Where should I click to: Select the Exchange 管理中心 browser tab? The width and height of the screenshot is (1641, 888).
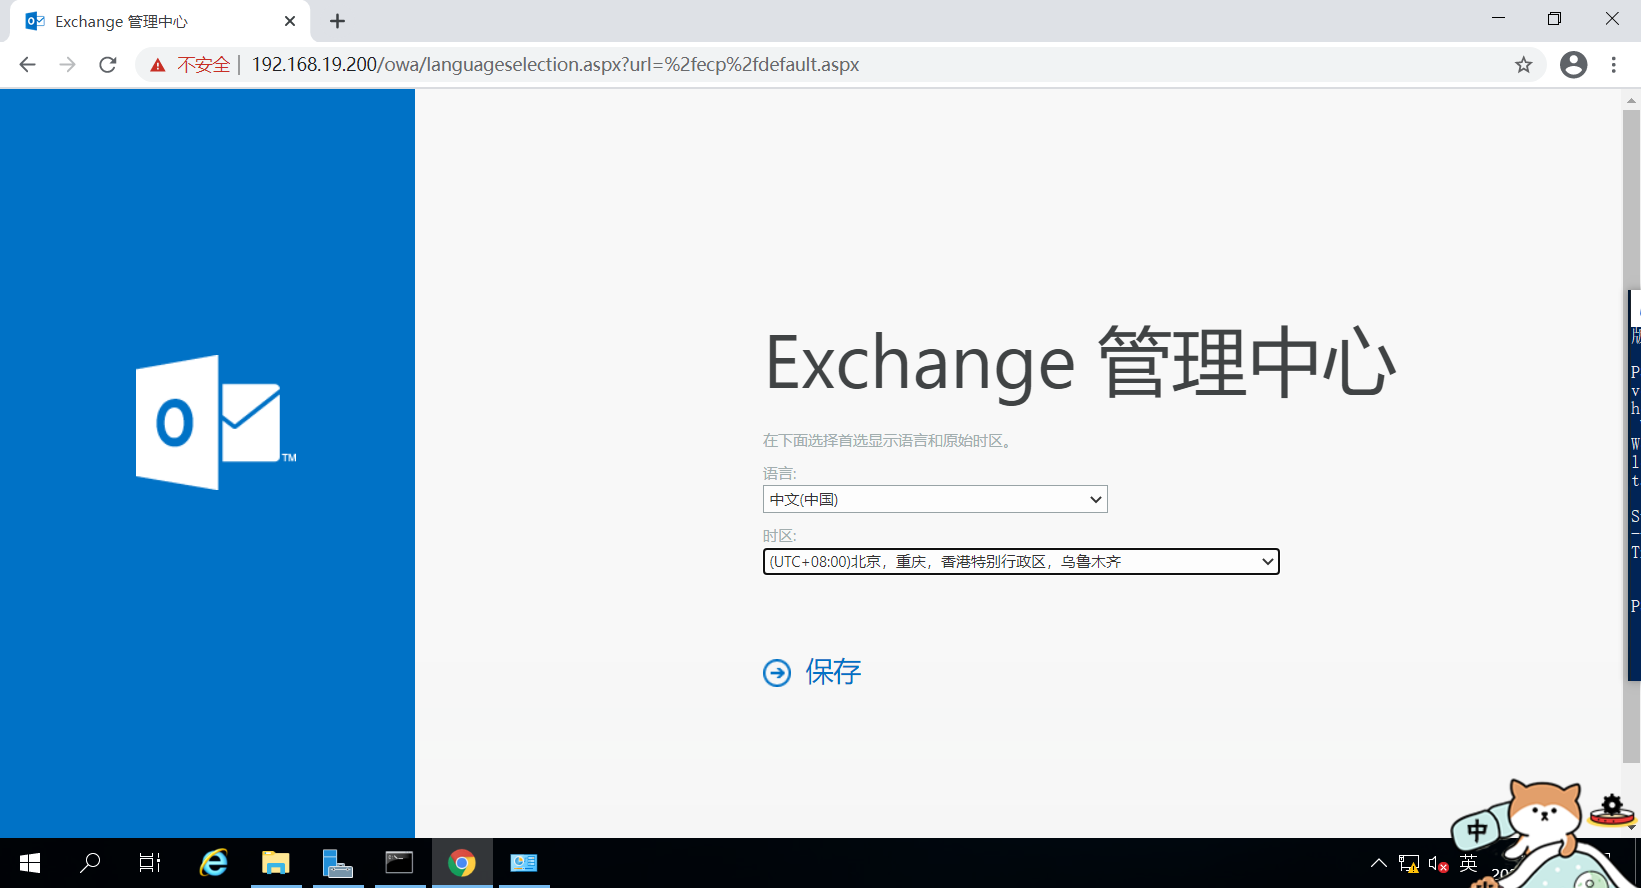pos(160,21)
